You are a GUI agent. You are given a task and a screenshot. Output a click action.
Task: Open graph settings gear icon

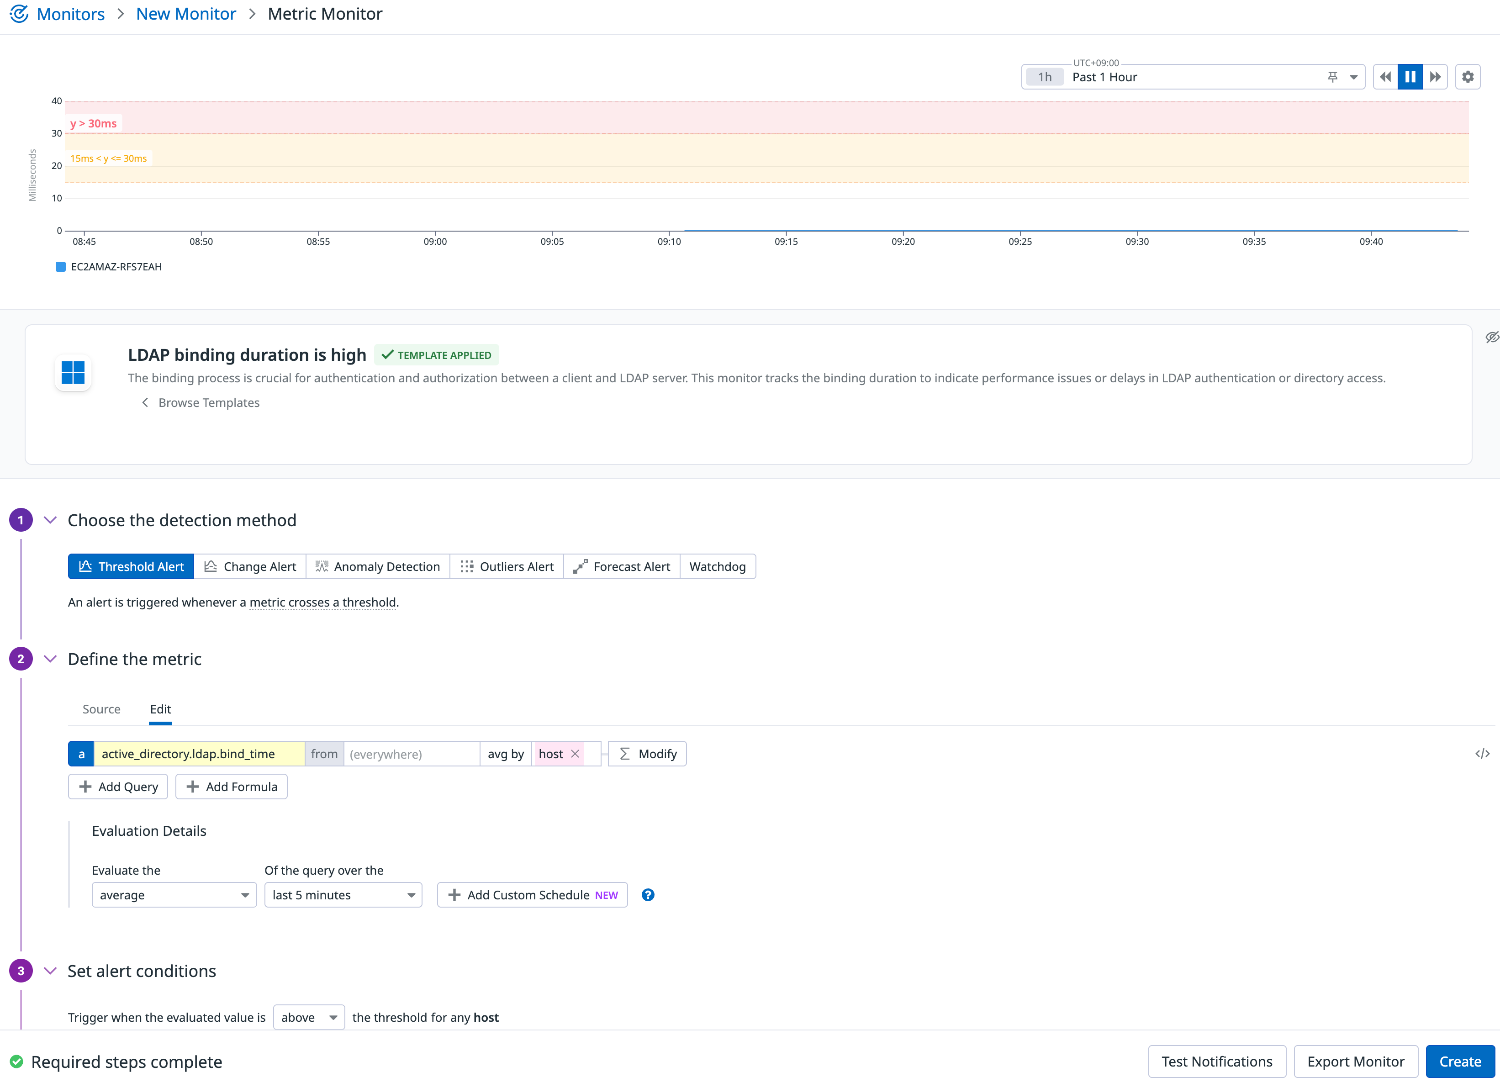[x=1468, y=77]
